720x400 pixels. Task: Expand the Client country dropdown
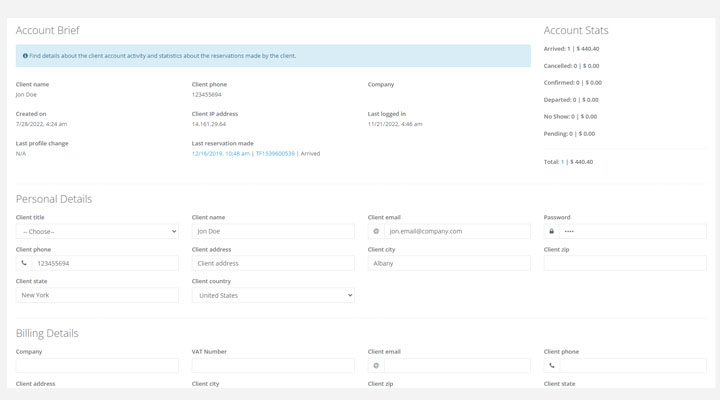(273, 295)
